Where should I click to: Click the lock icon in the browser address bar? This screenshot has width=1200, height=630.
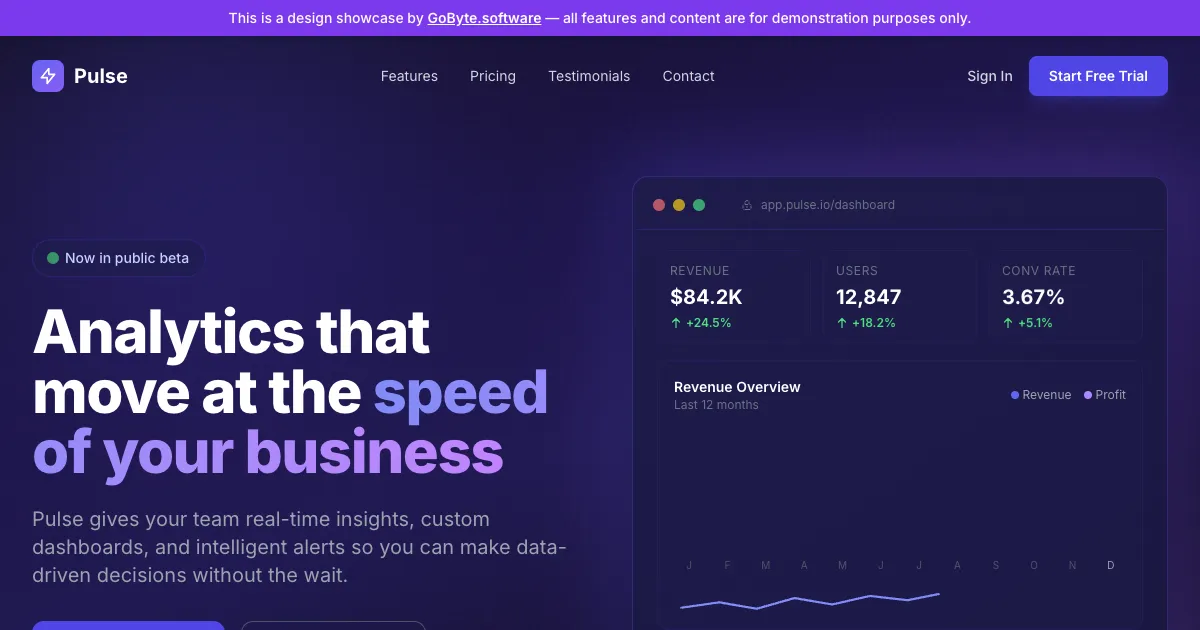746,204
